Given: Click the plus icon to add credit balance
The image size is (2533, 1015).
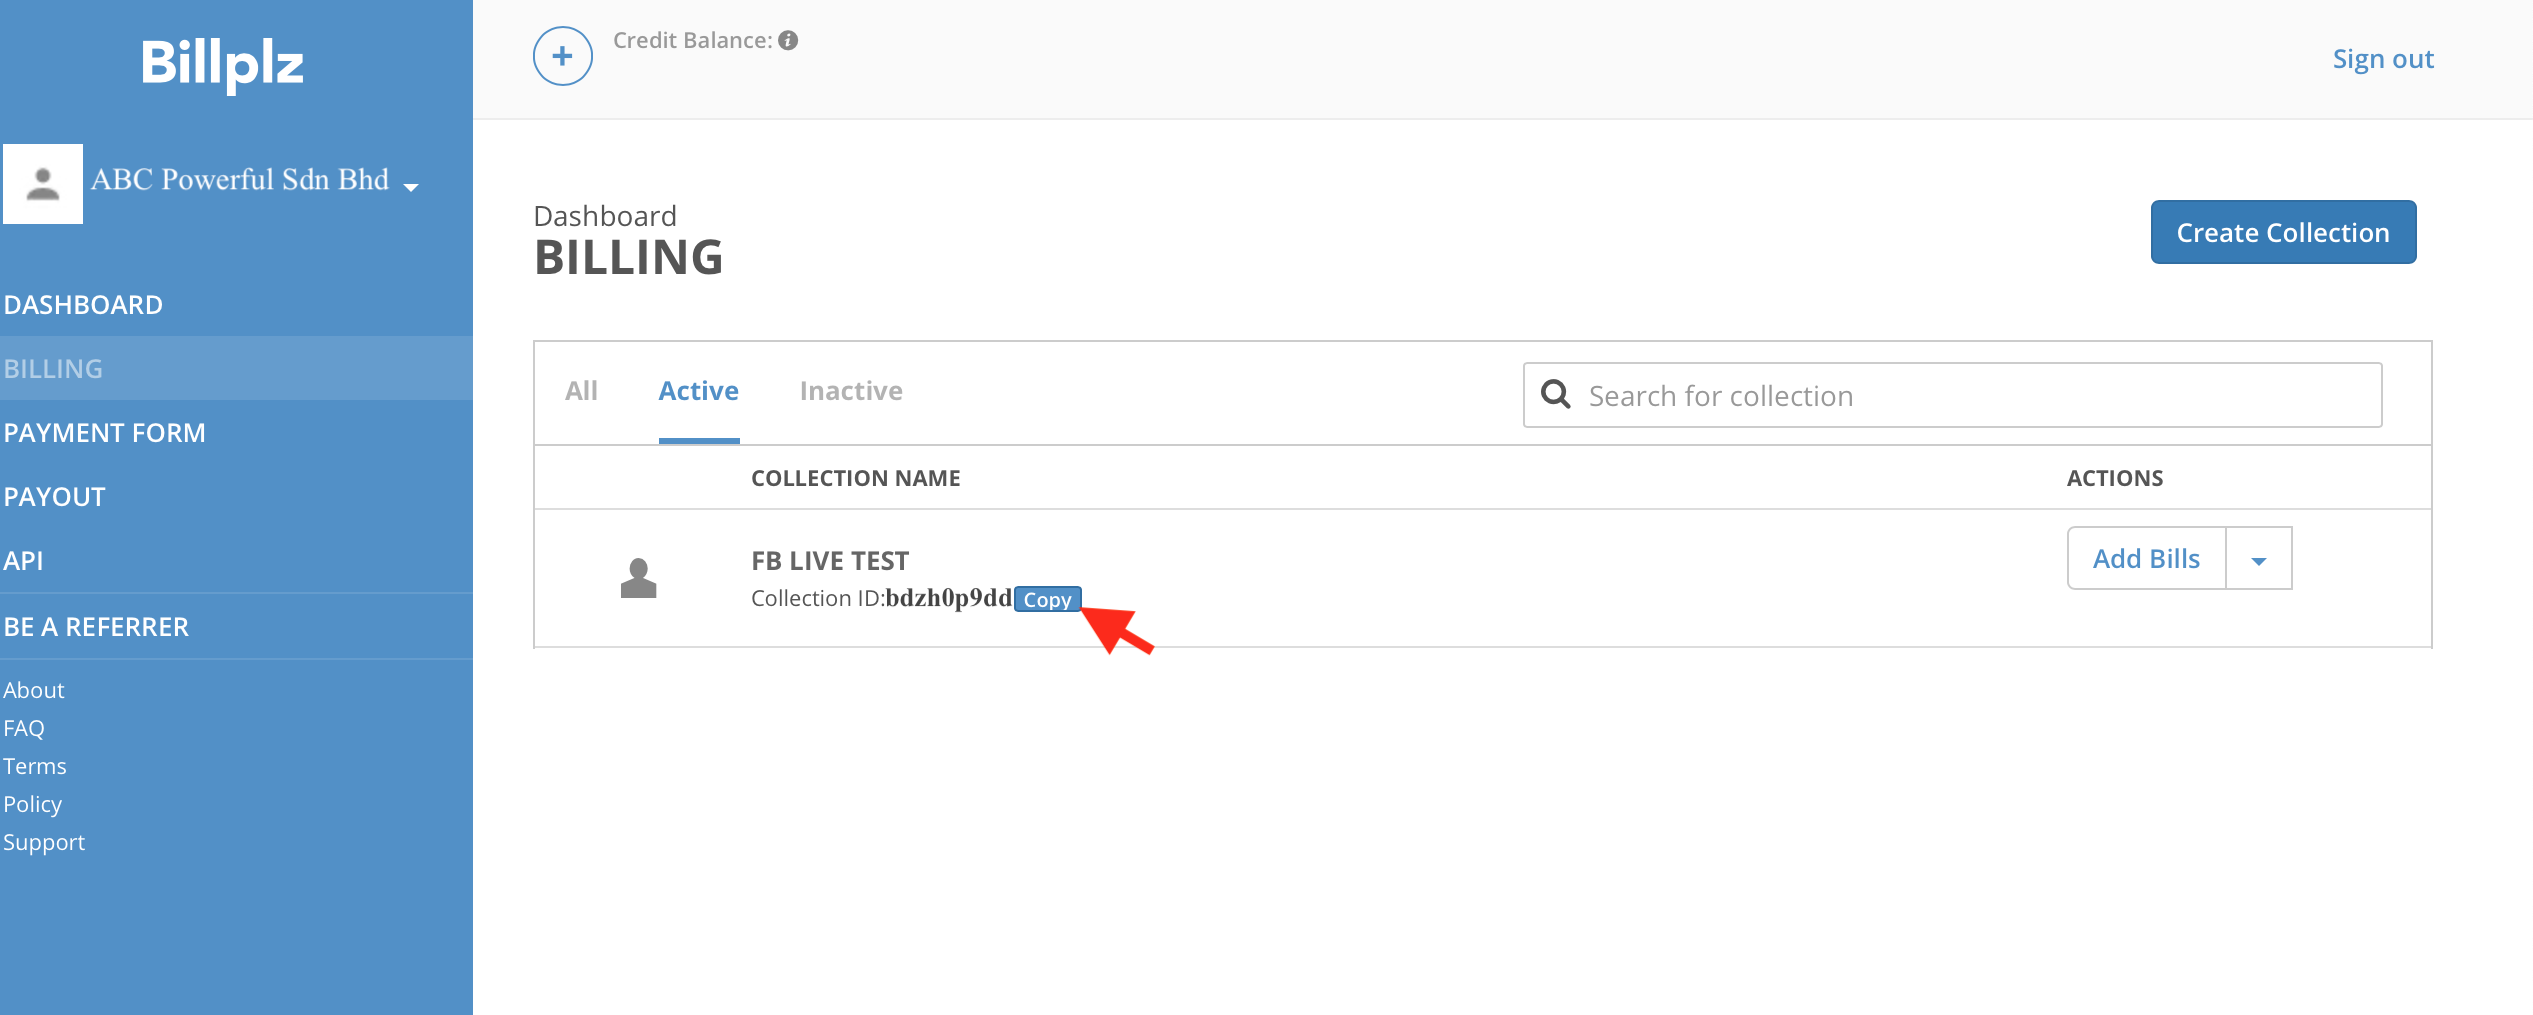Looking at the screenshot, I should tap(562, 56).
